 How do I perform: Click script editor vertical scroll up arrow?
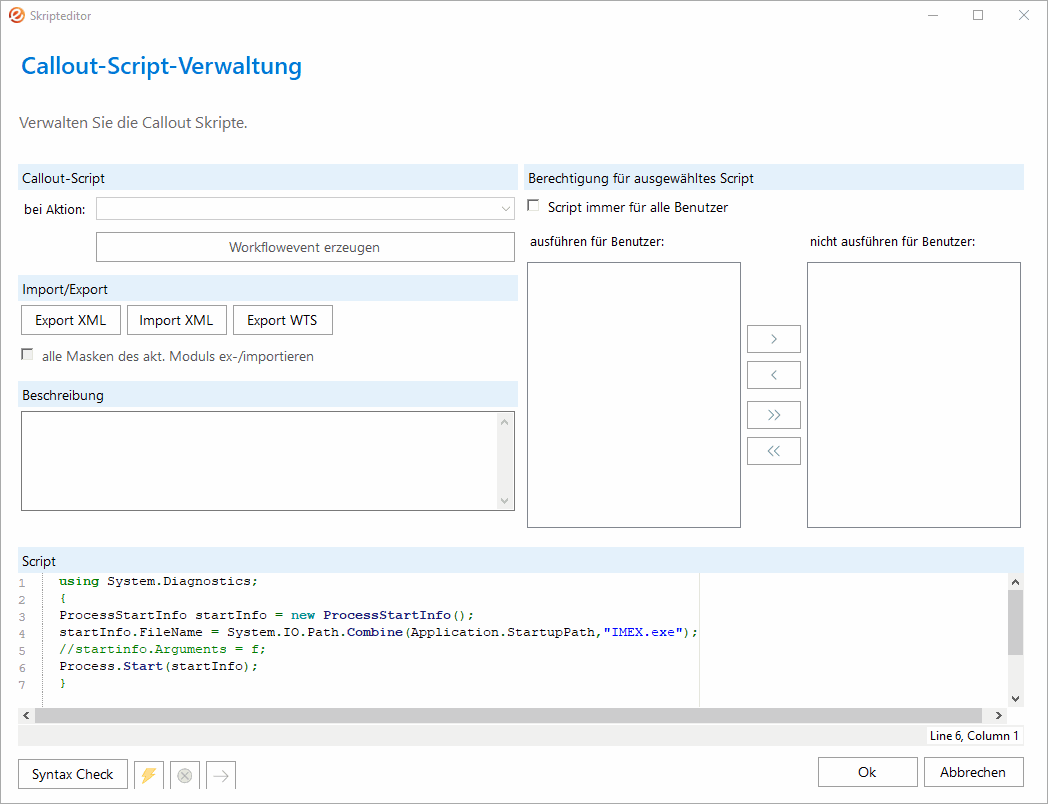tap(1015, 582)
